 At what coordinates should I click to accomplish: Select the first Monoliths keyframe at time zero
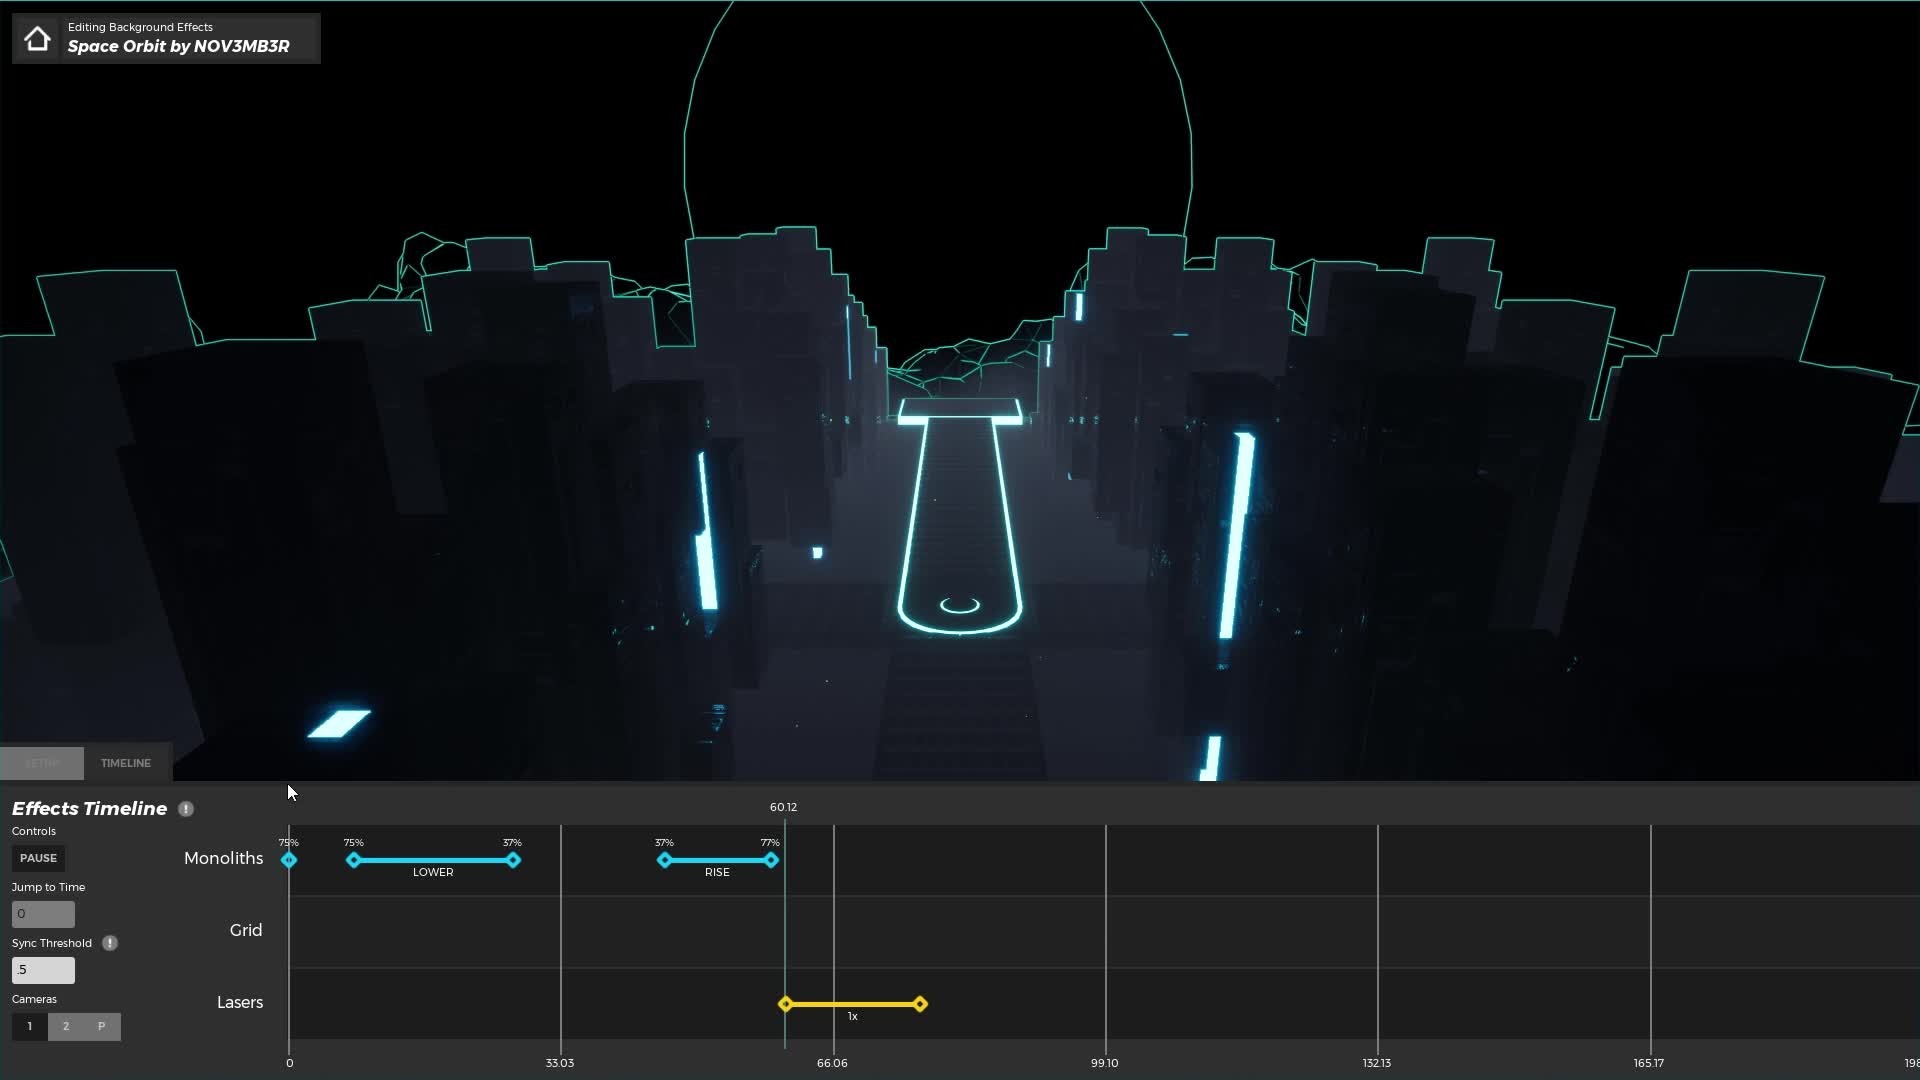pos(289,860)
